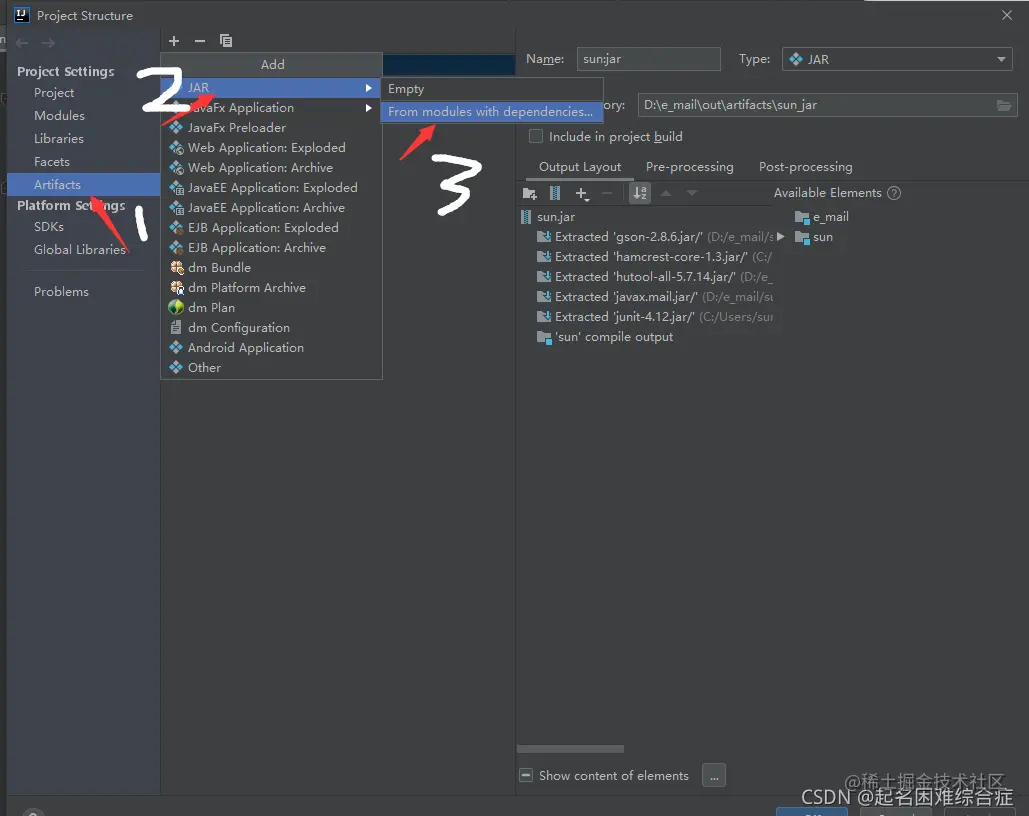The height and width of the screenshot is (816, 1029).
Task: Click the ellipsis button beside Show content
Action: 714,775
